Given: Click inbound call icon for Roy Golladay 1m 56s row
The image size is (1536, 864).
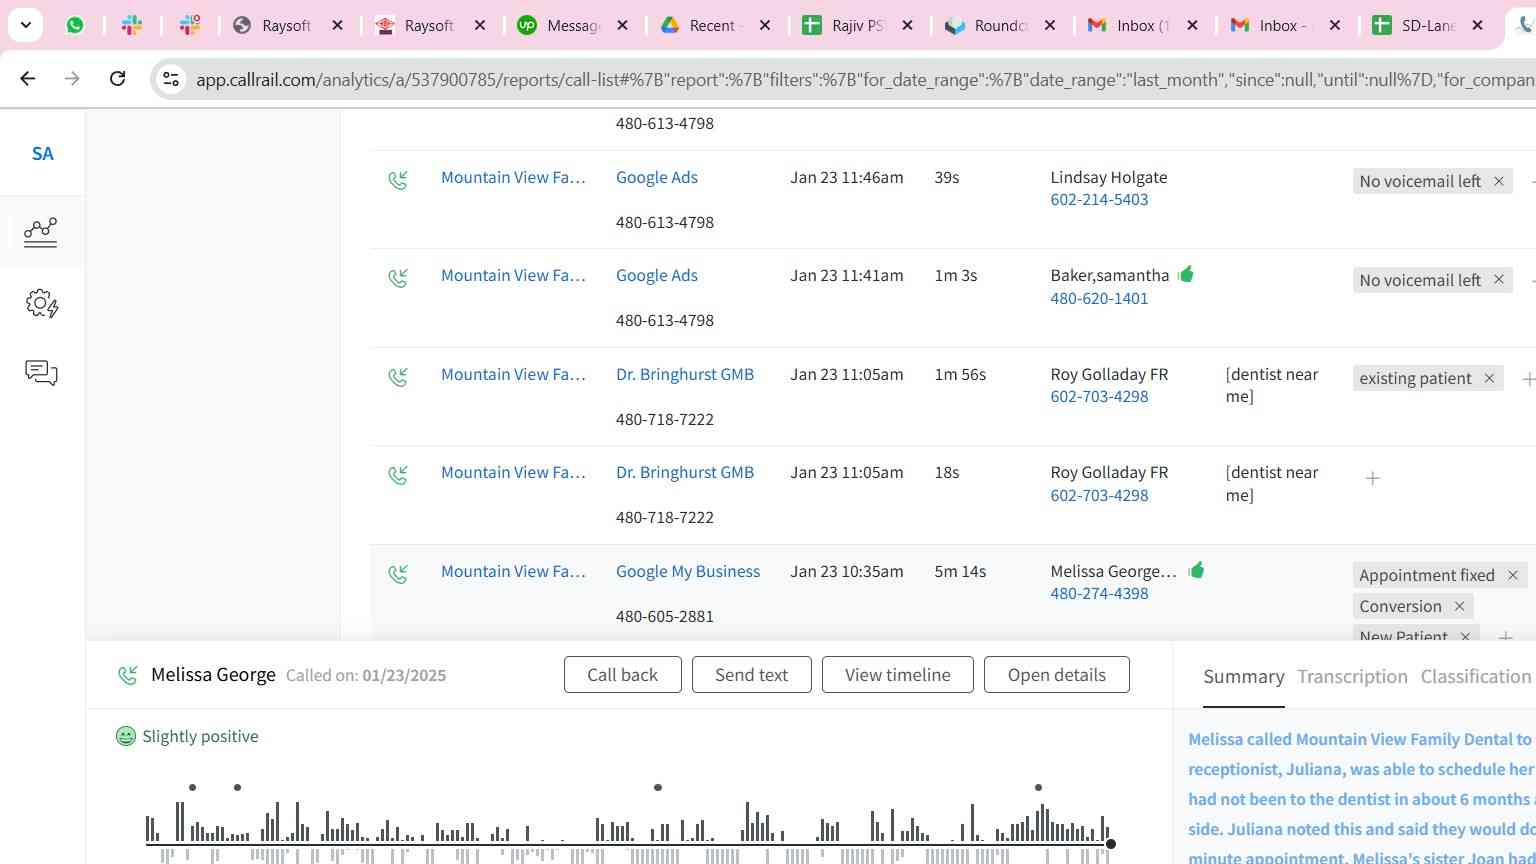Looking at the screenshot, I should (x=398, y=376).
